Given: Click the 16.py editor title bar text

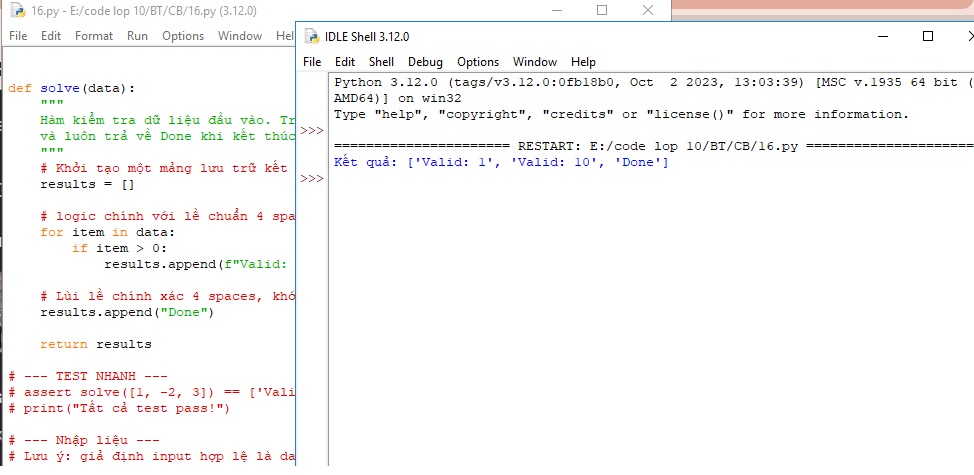Looking at the screenshot, I should [x=143, y=11].
